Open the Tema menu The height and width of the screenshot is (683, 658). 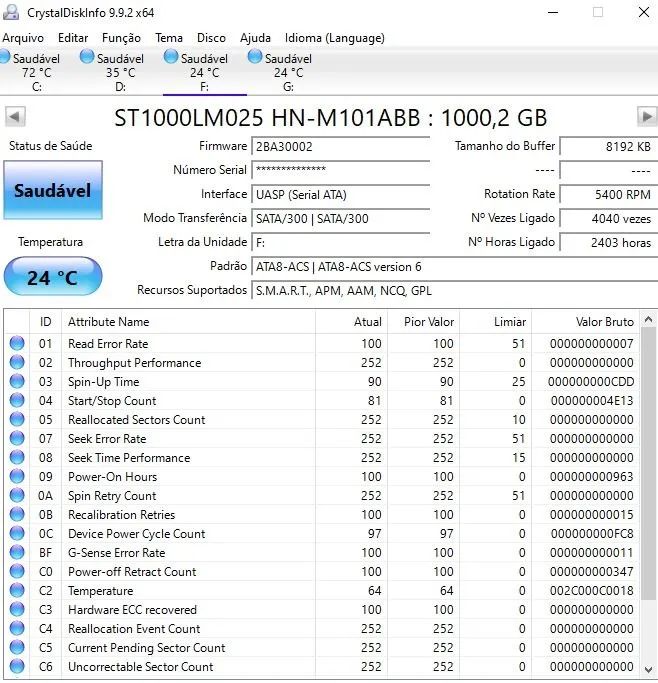coord(169,38)
